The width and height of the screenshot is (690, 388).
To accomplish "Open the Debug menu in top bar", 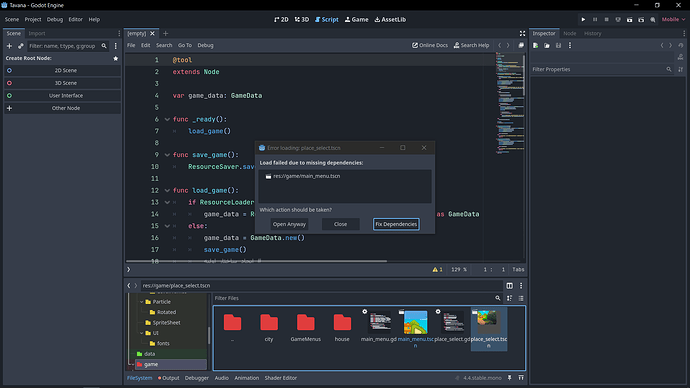I will (55, 19).
